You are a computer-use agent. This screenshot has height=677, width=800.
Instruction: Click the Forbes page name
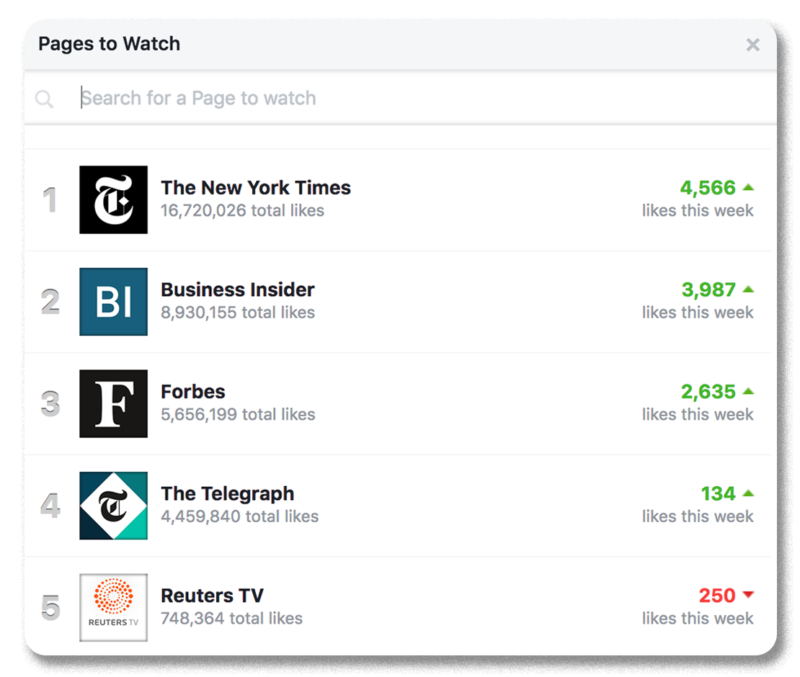[193, 392]
